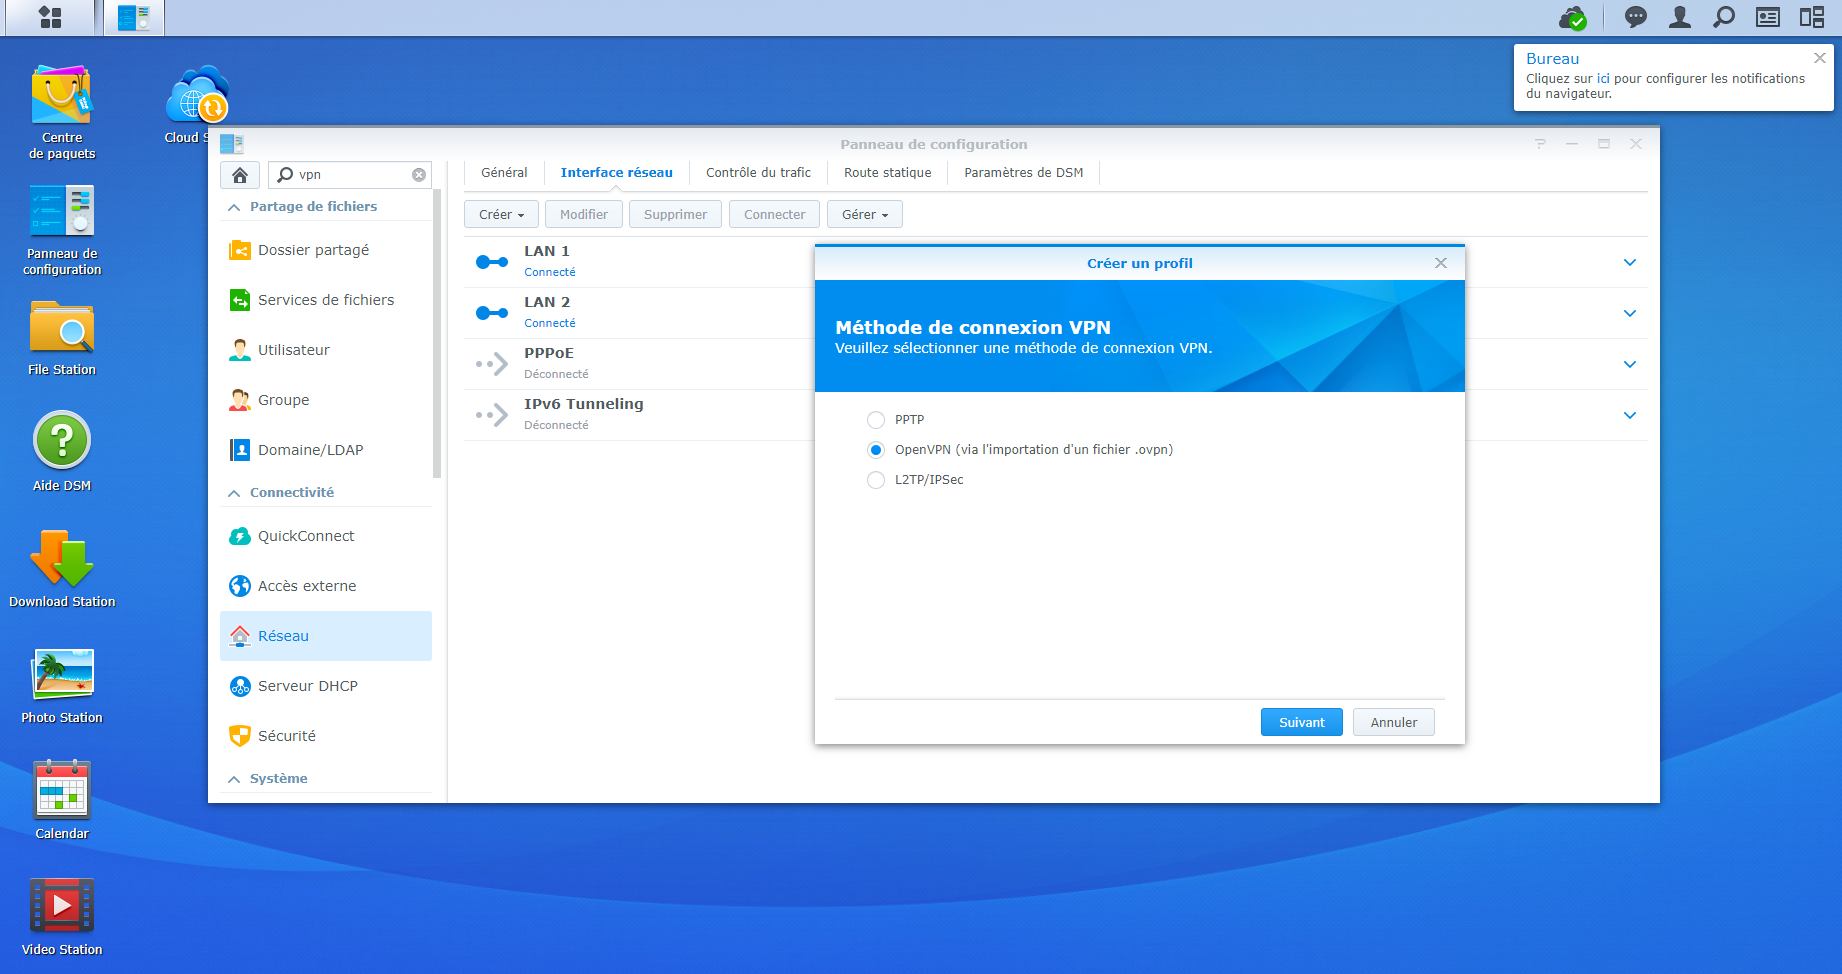Collapse the Système section
Viewport: 1842px width, 974px height.
pos(234,779)
